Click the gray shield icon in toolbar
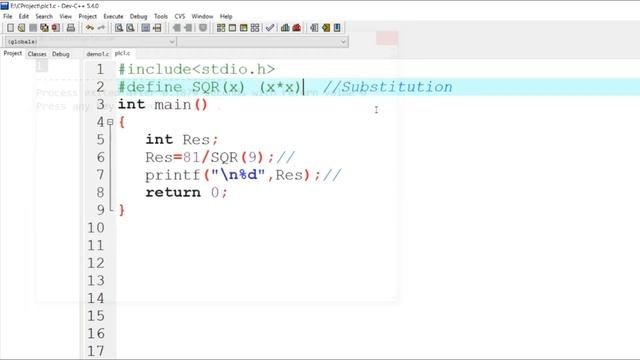Screen dimensions: 640x360 [x=203, y=28]
